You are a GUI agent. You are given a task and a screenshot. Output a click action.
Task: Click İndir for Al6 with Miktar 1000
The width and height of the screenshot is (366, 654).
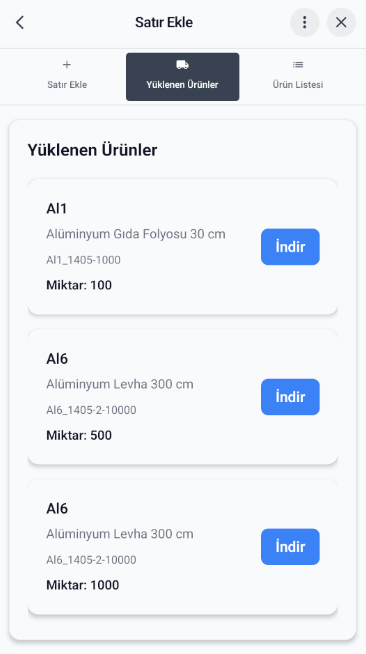[290, 547]
